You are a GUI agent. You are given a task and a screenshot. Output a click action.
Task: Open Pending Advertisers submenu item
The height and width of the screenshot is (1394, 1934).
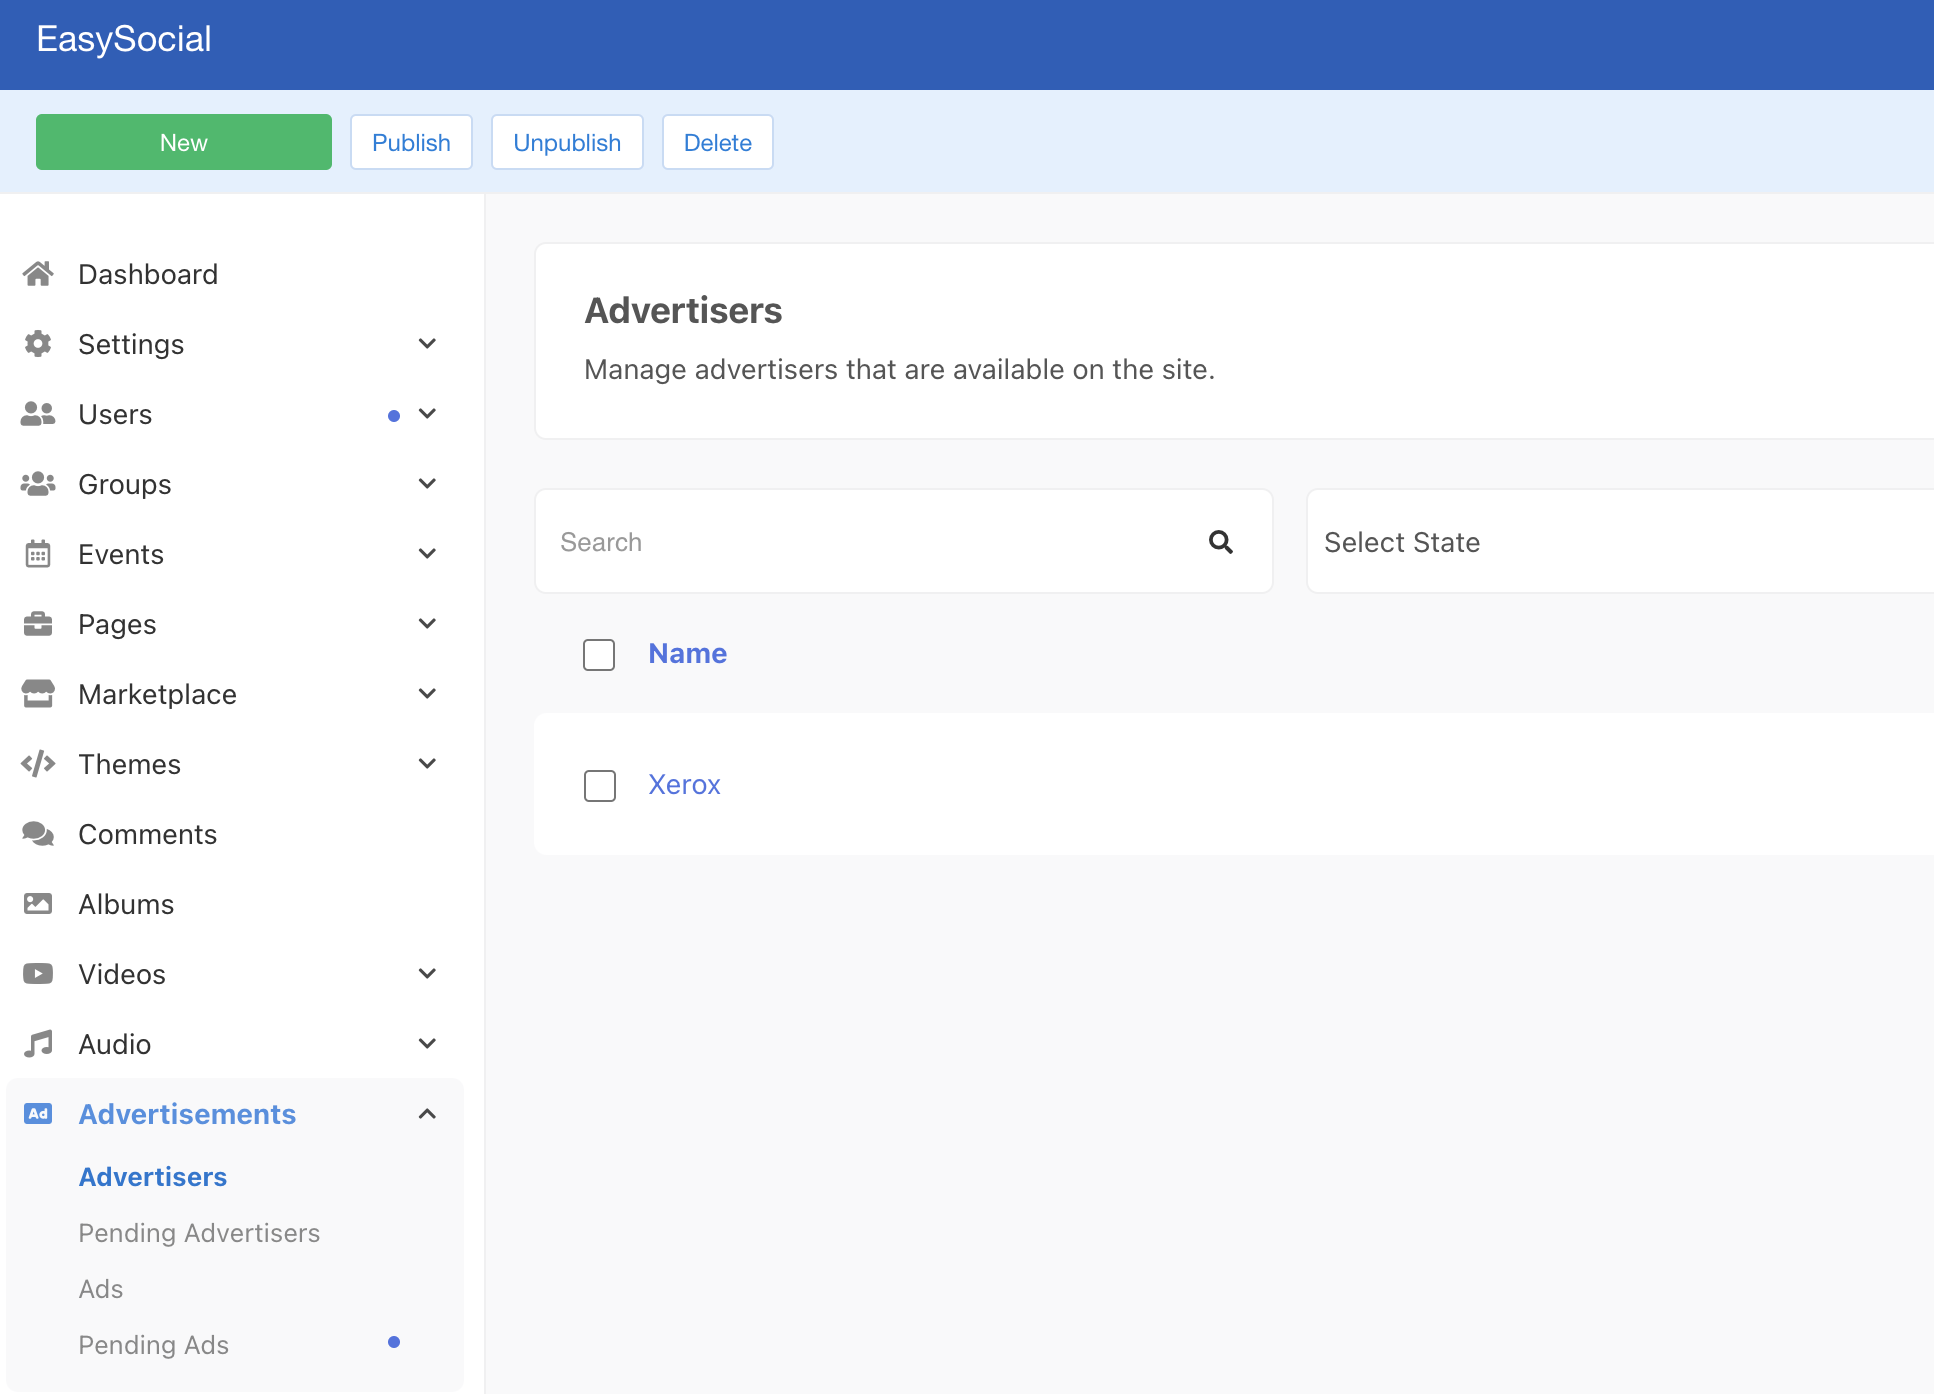point(200,1233)
